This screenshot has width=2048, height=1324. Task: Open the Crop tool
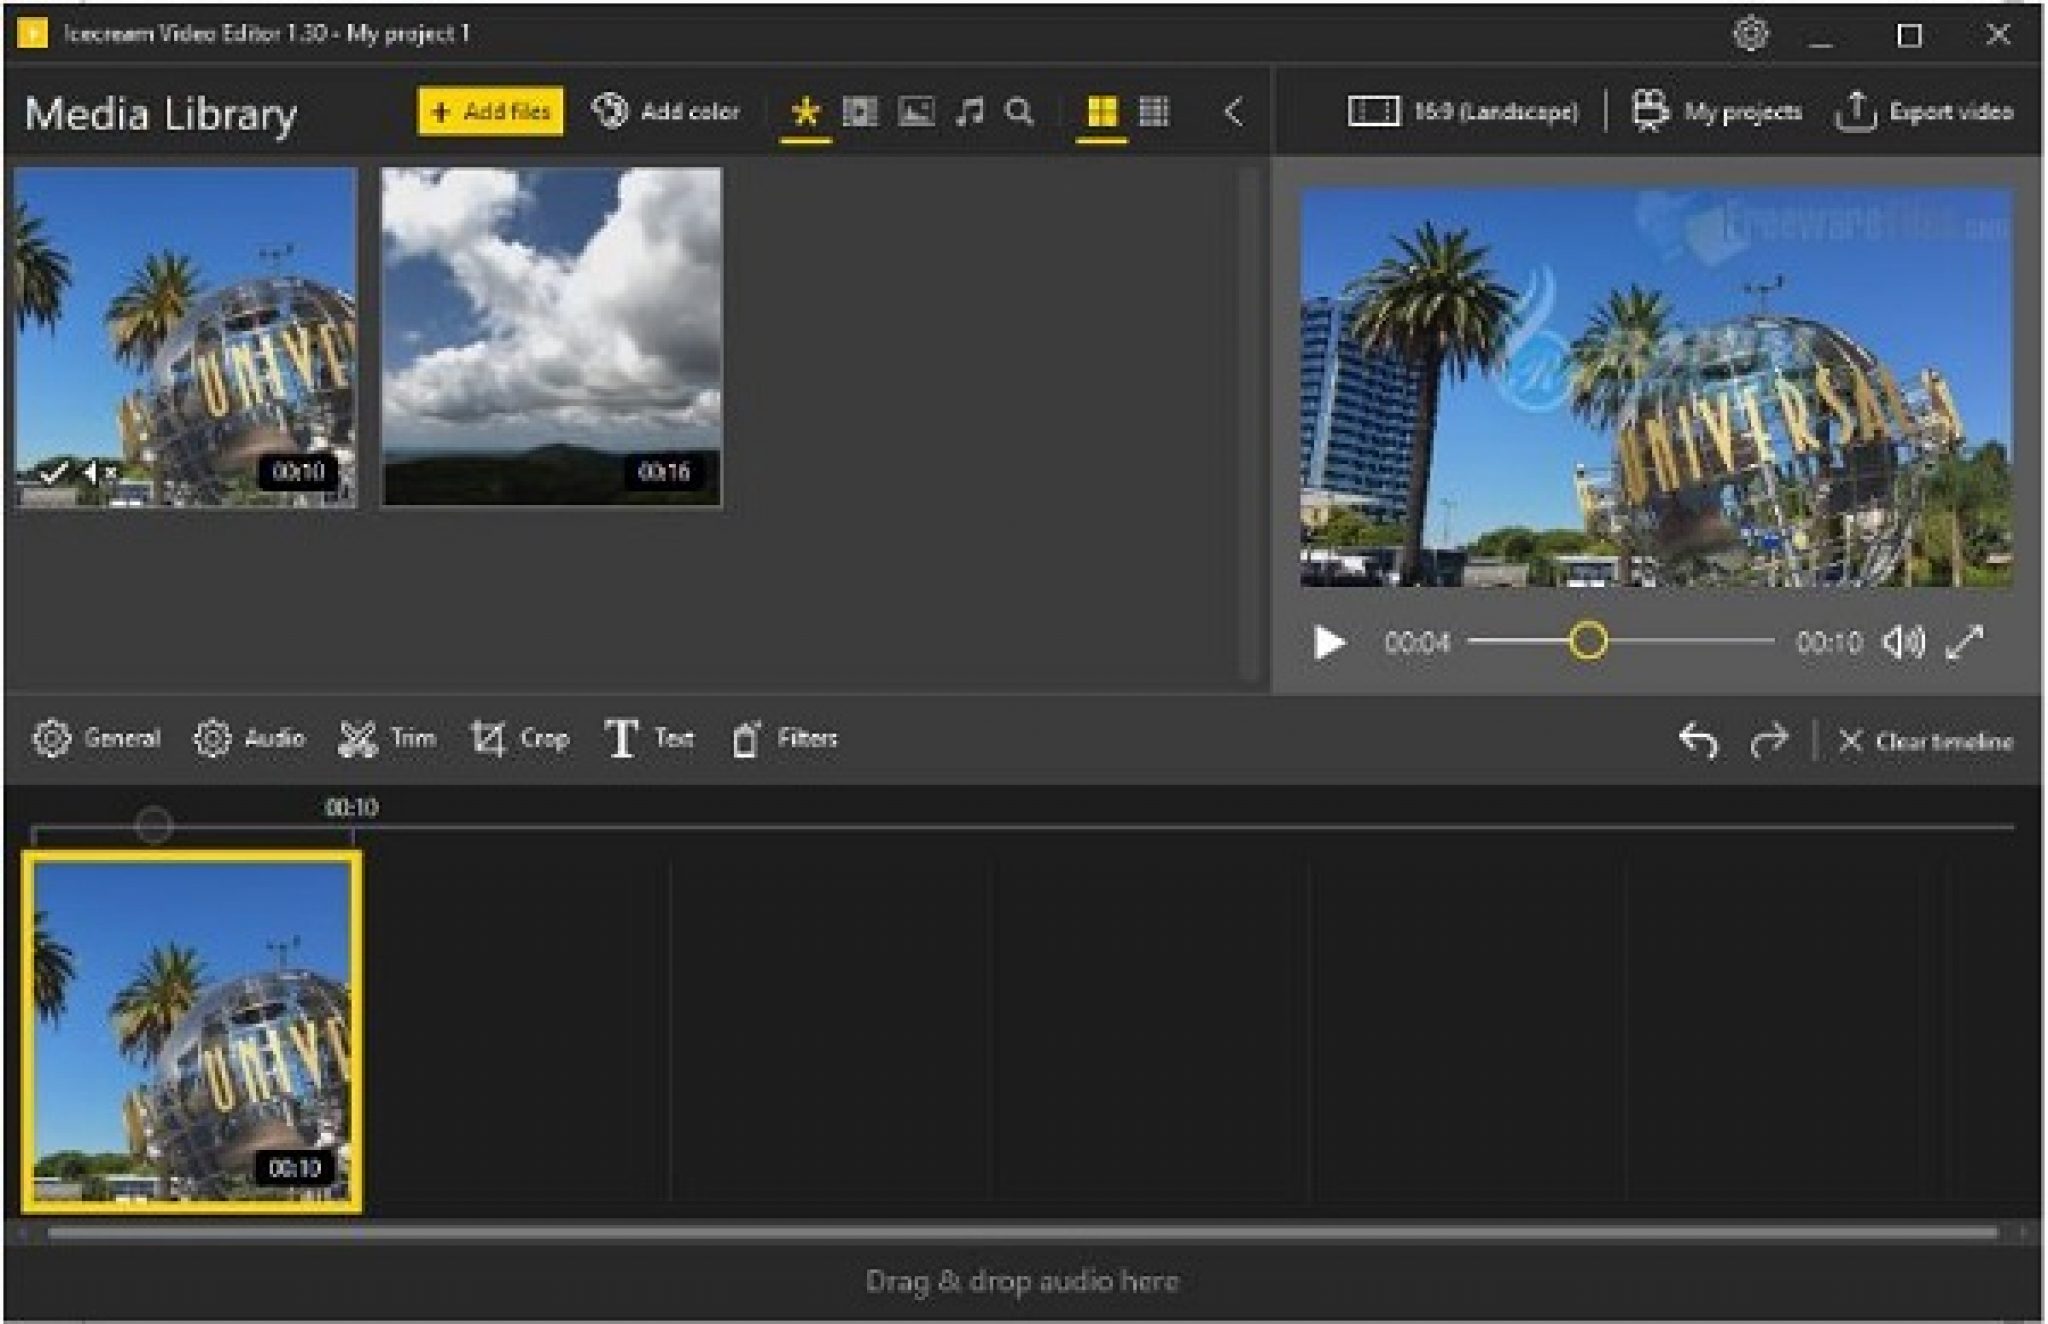tap(519, 739)
